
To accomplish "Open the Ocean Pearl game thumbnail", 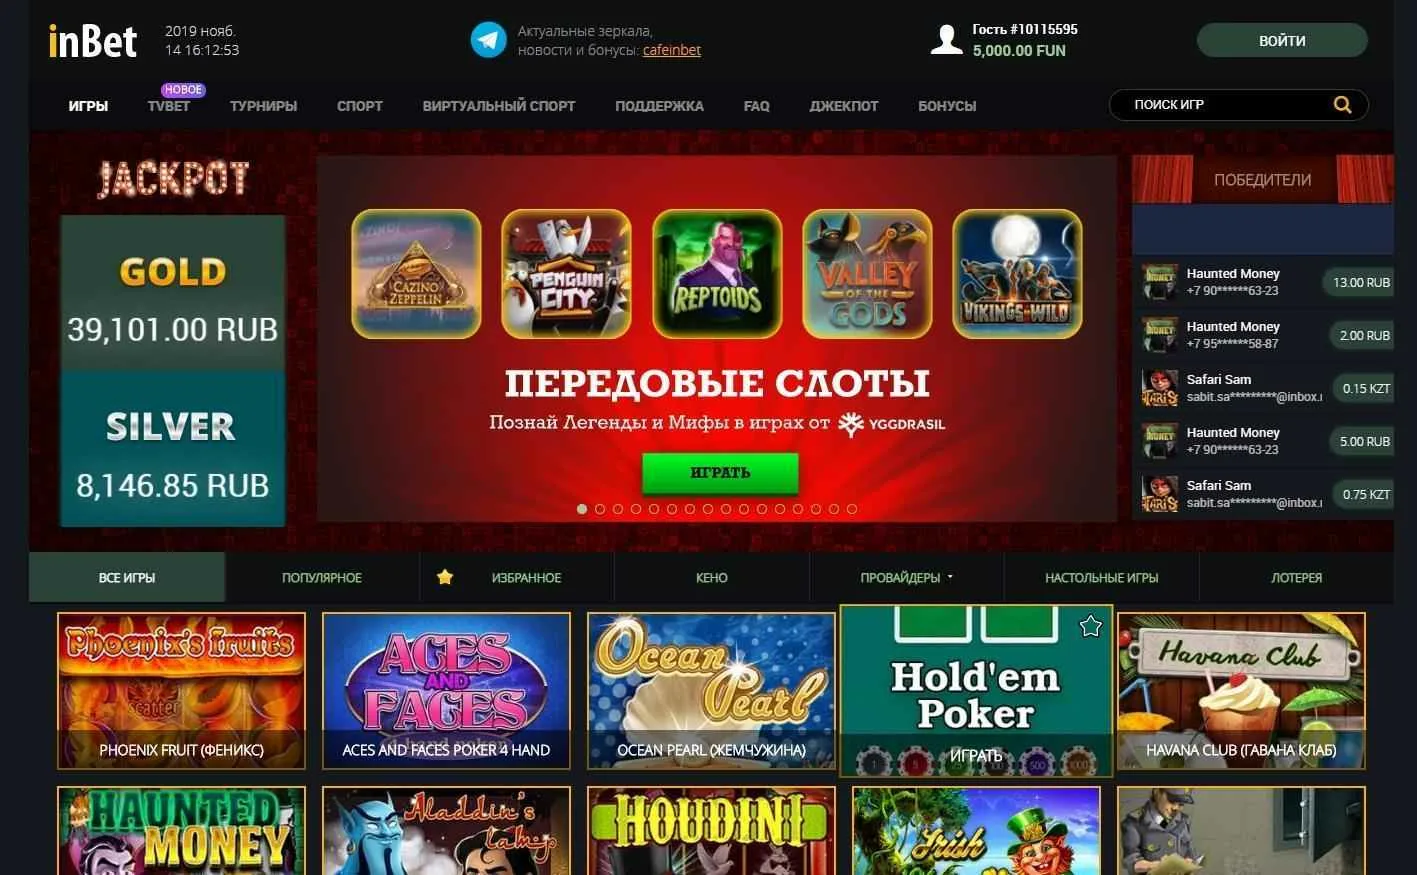I will click(711, 691).
